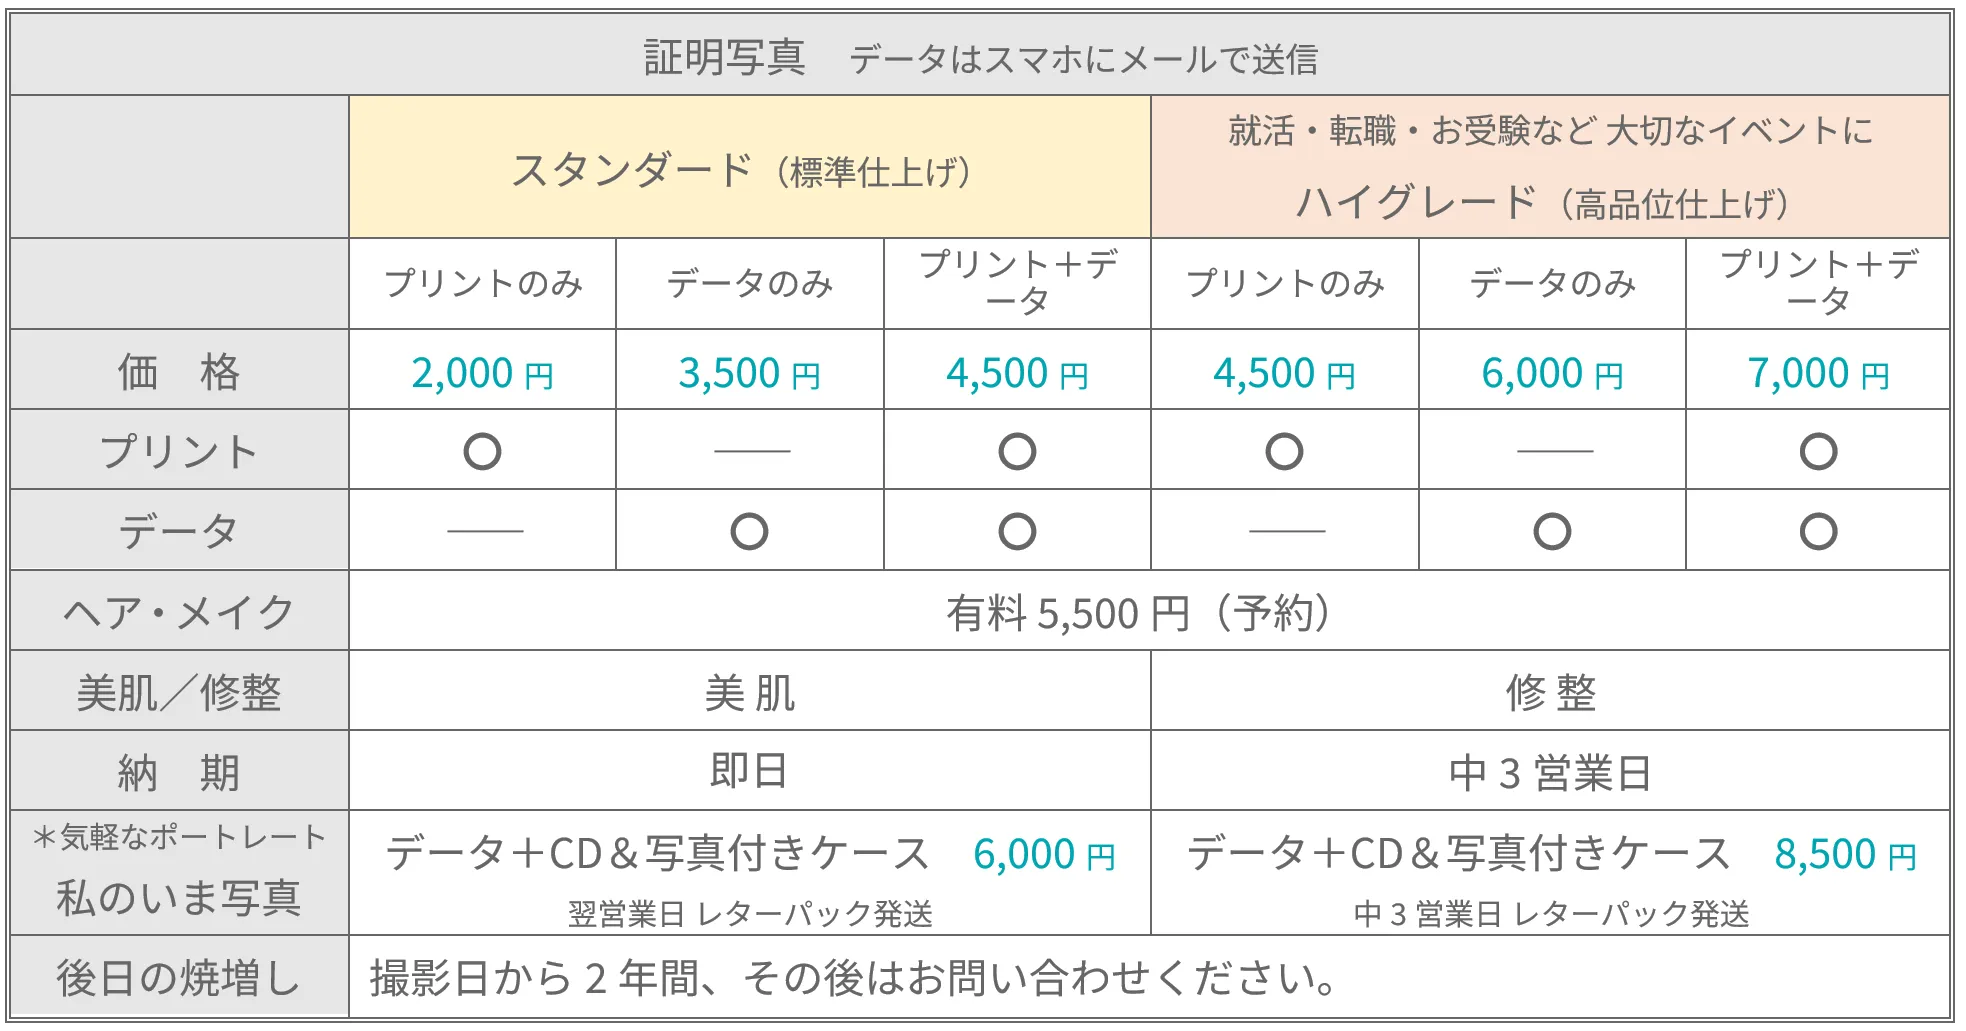Click the 証明写真 table title
1966x1031 pixels.
724,58
